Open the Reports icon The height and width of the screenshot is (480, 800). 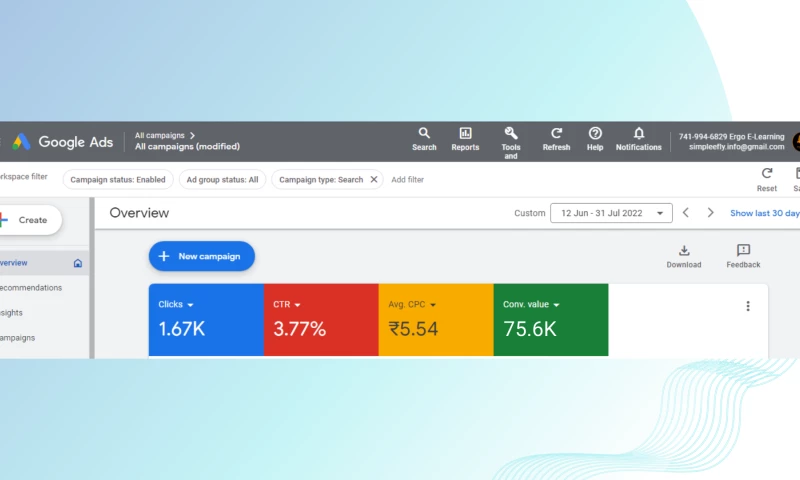[465, 139]
